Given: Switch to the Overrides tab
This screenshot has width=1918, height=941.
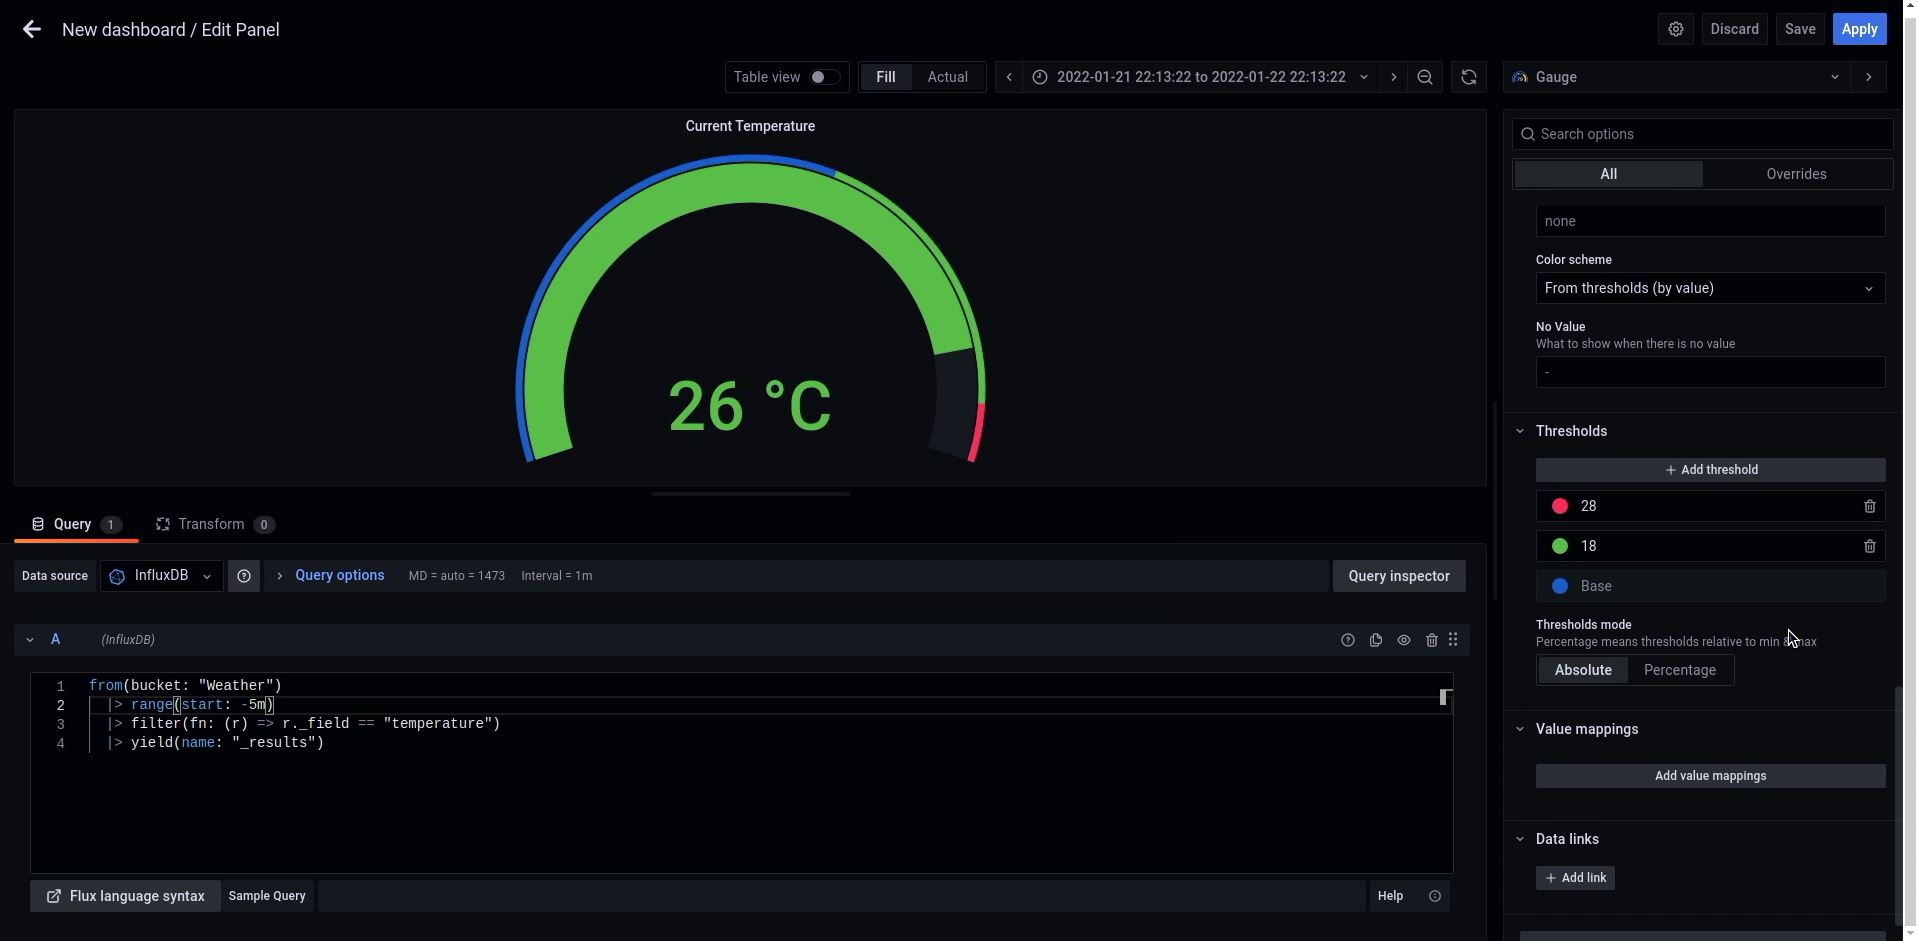Looking at the screenshot, I should point(1796,174).
